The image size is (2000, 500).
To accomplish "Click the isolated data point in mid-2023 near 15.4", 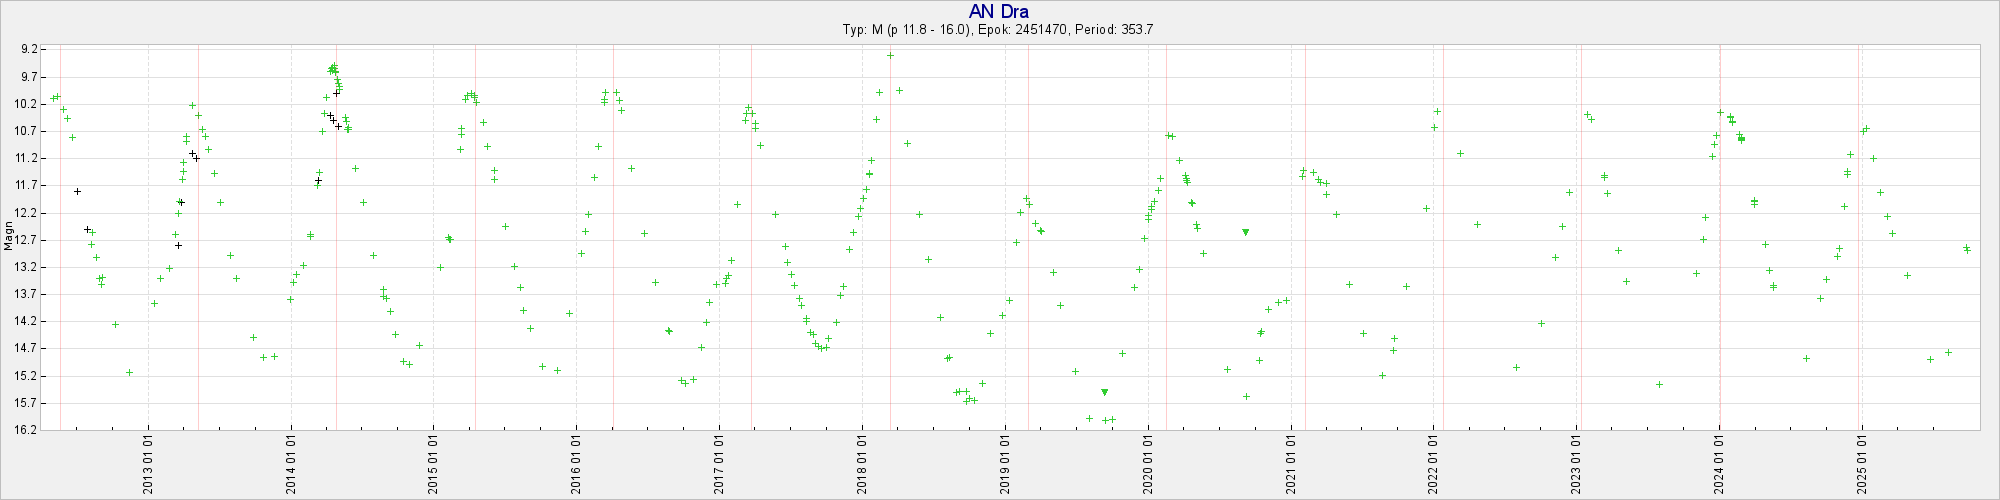I will pyautogui.click(x=1659, y=385).
